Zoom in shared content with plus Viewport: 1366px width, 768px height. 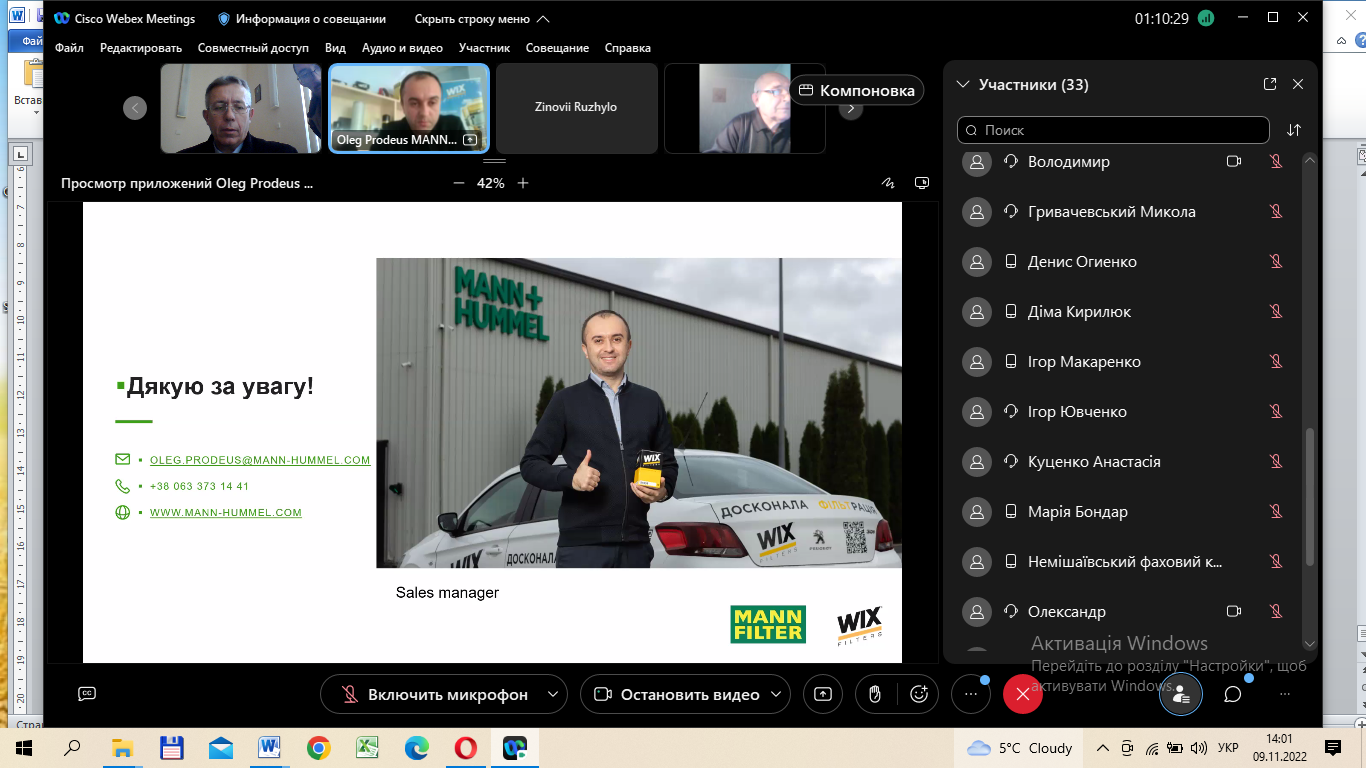[523, 183]
